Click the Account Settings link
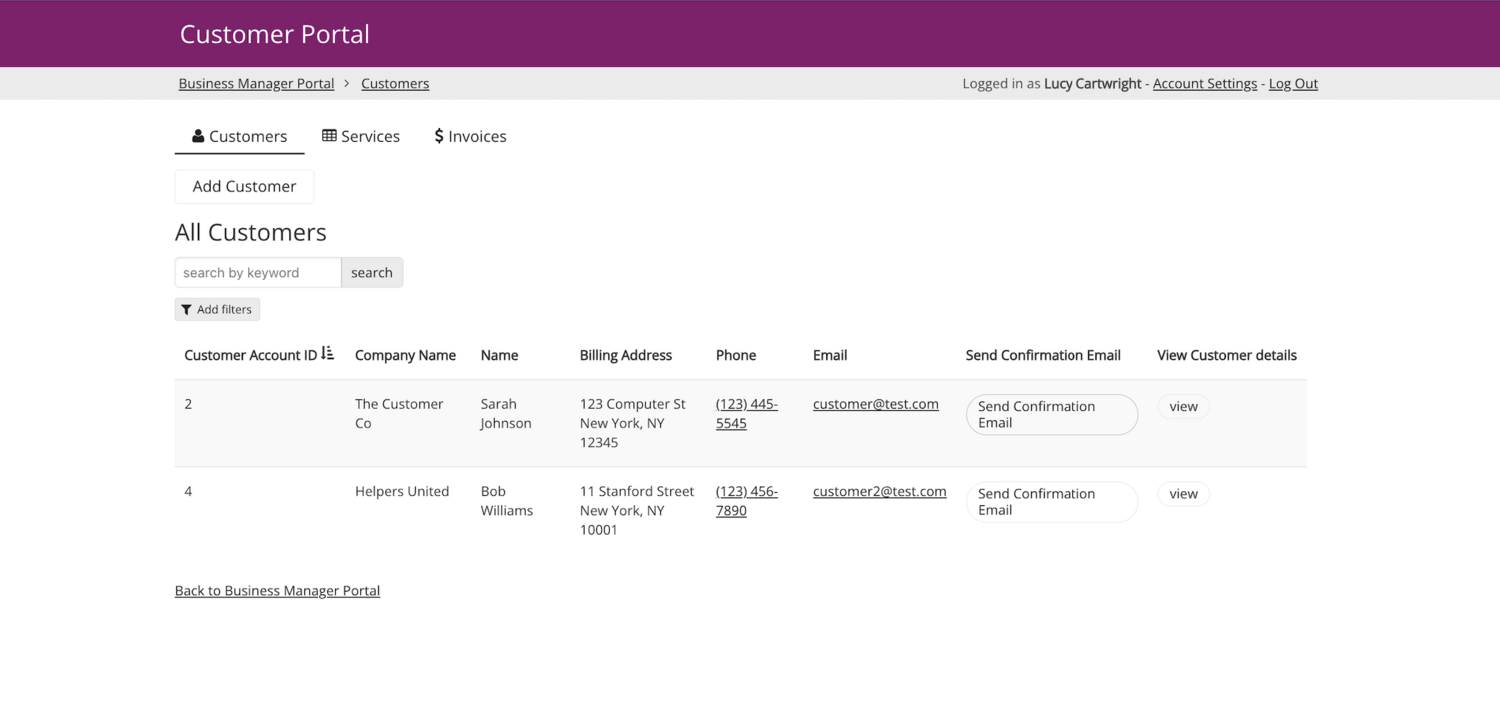The width and height of the screenshot is (1500, 721). [x=1204, y=83]
